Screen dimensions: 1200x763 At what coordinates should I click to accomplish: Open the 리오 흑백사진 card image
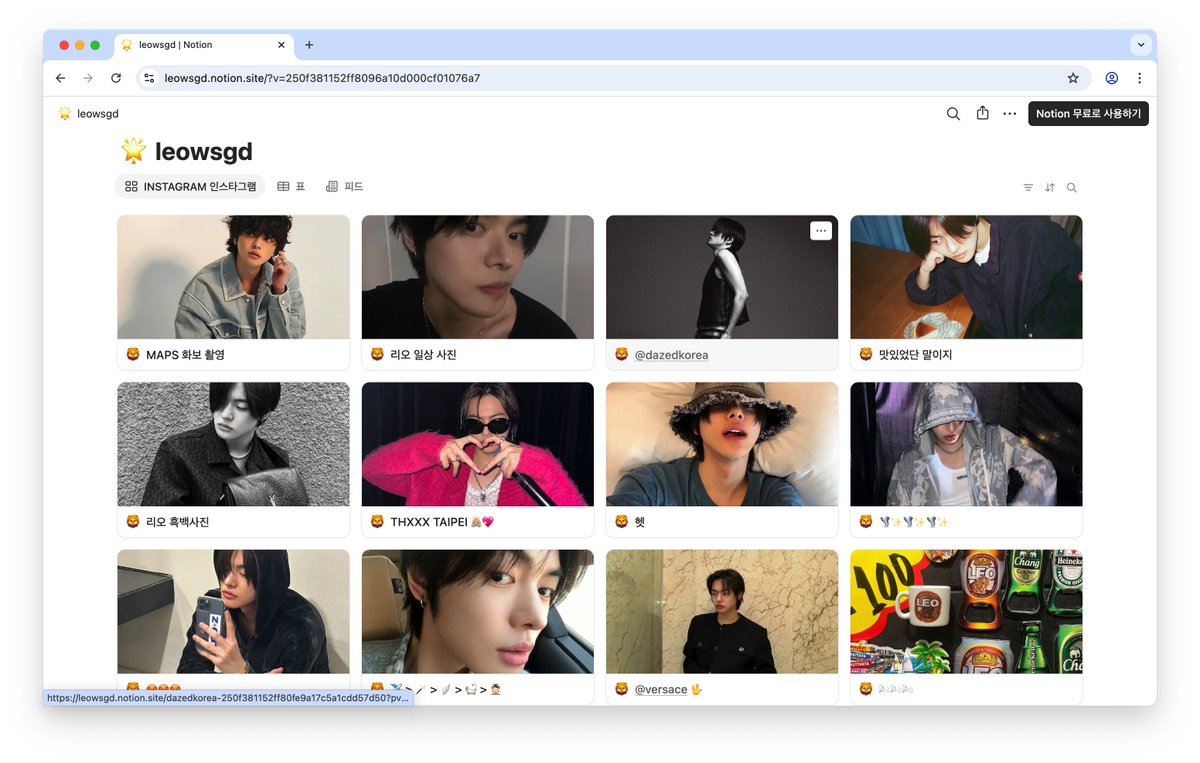pos(233,444)
